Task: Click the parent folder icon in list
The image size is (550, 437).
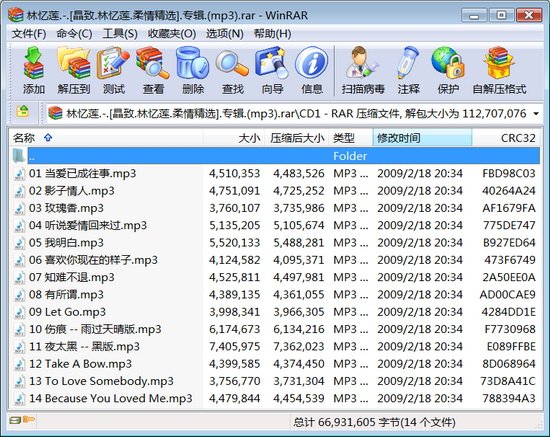Action: point(18,156)
